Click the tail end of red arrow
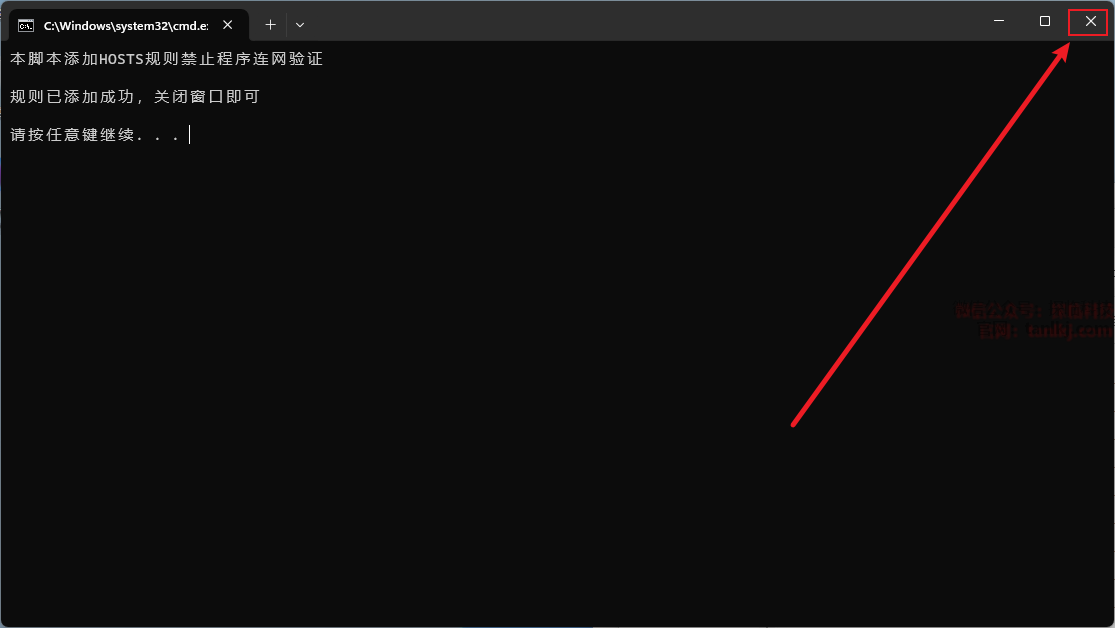1115x628 pixels. coord(794,425)
